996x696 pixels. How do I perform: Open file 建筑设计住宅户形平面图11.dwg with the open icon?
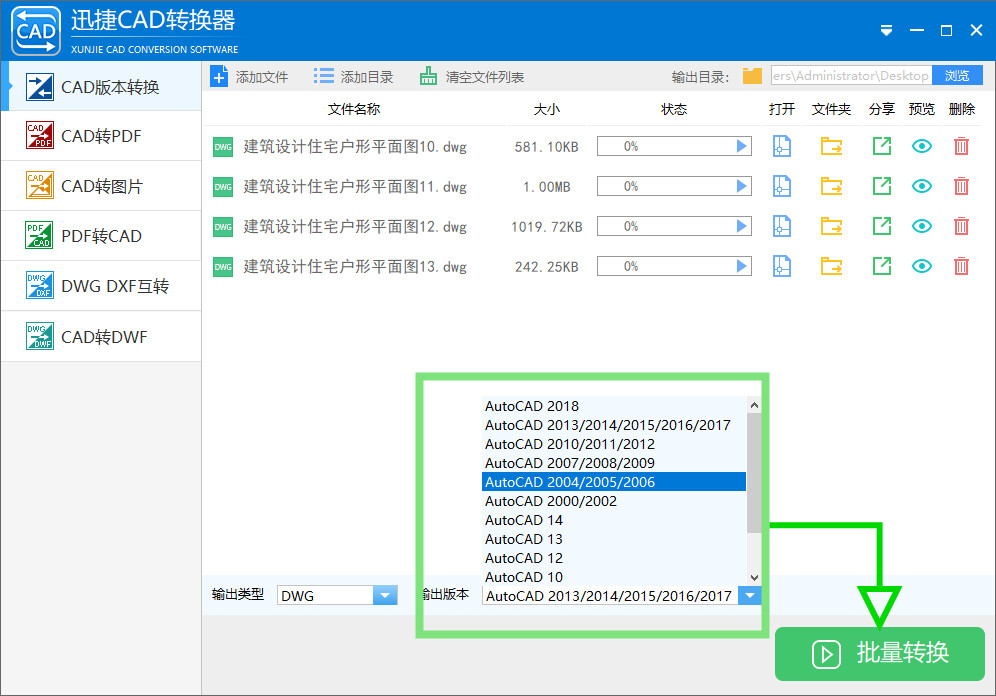[x=782, y=186]
